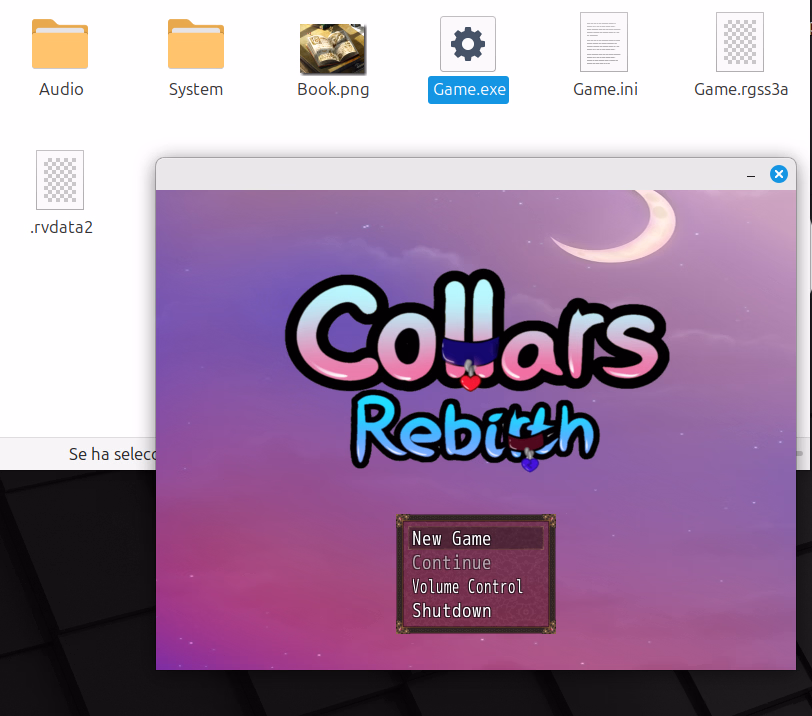Select the Game.ini document icon
Image resolution: width=812 pixels, height=716 pixels.
(604, 42)
